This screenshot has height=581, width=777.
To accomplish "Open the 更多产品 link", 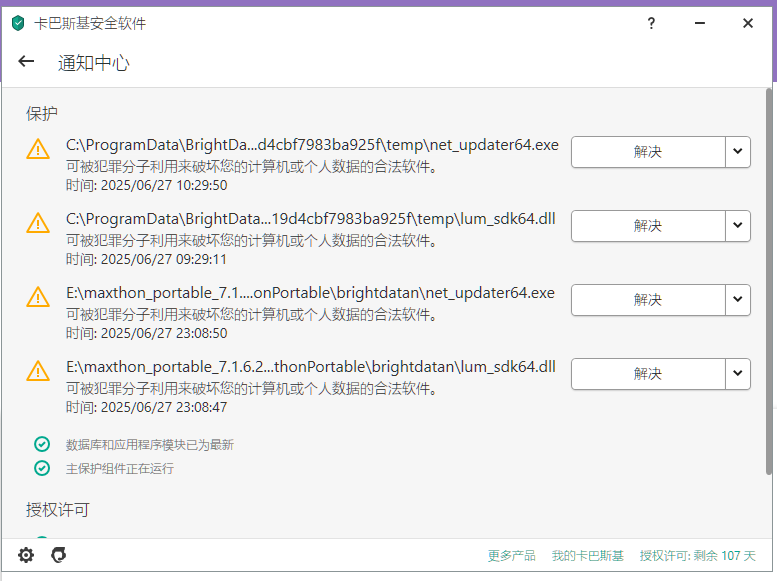I will click(511, 556).
